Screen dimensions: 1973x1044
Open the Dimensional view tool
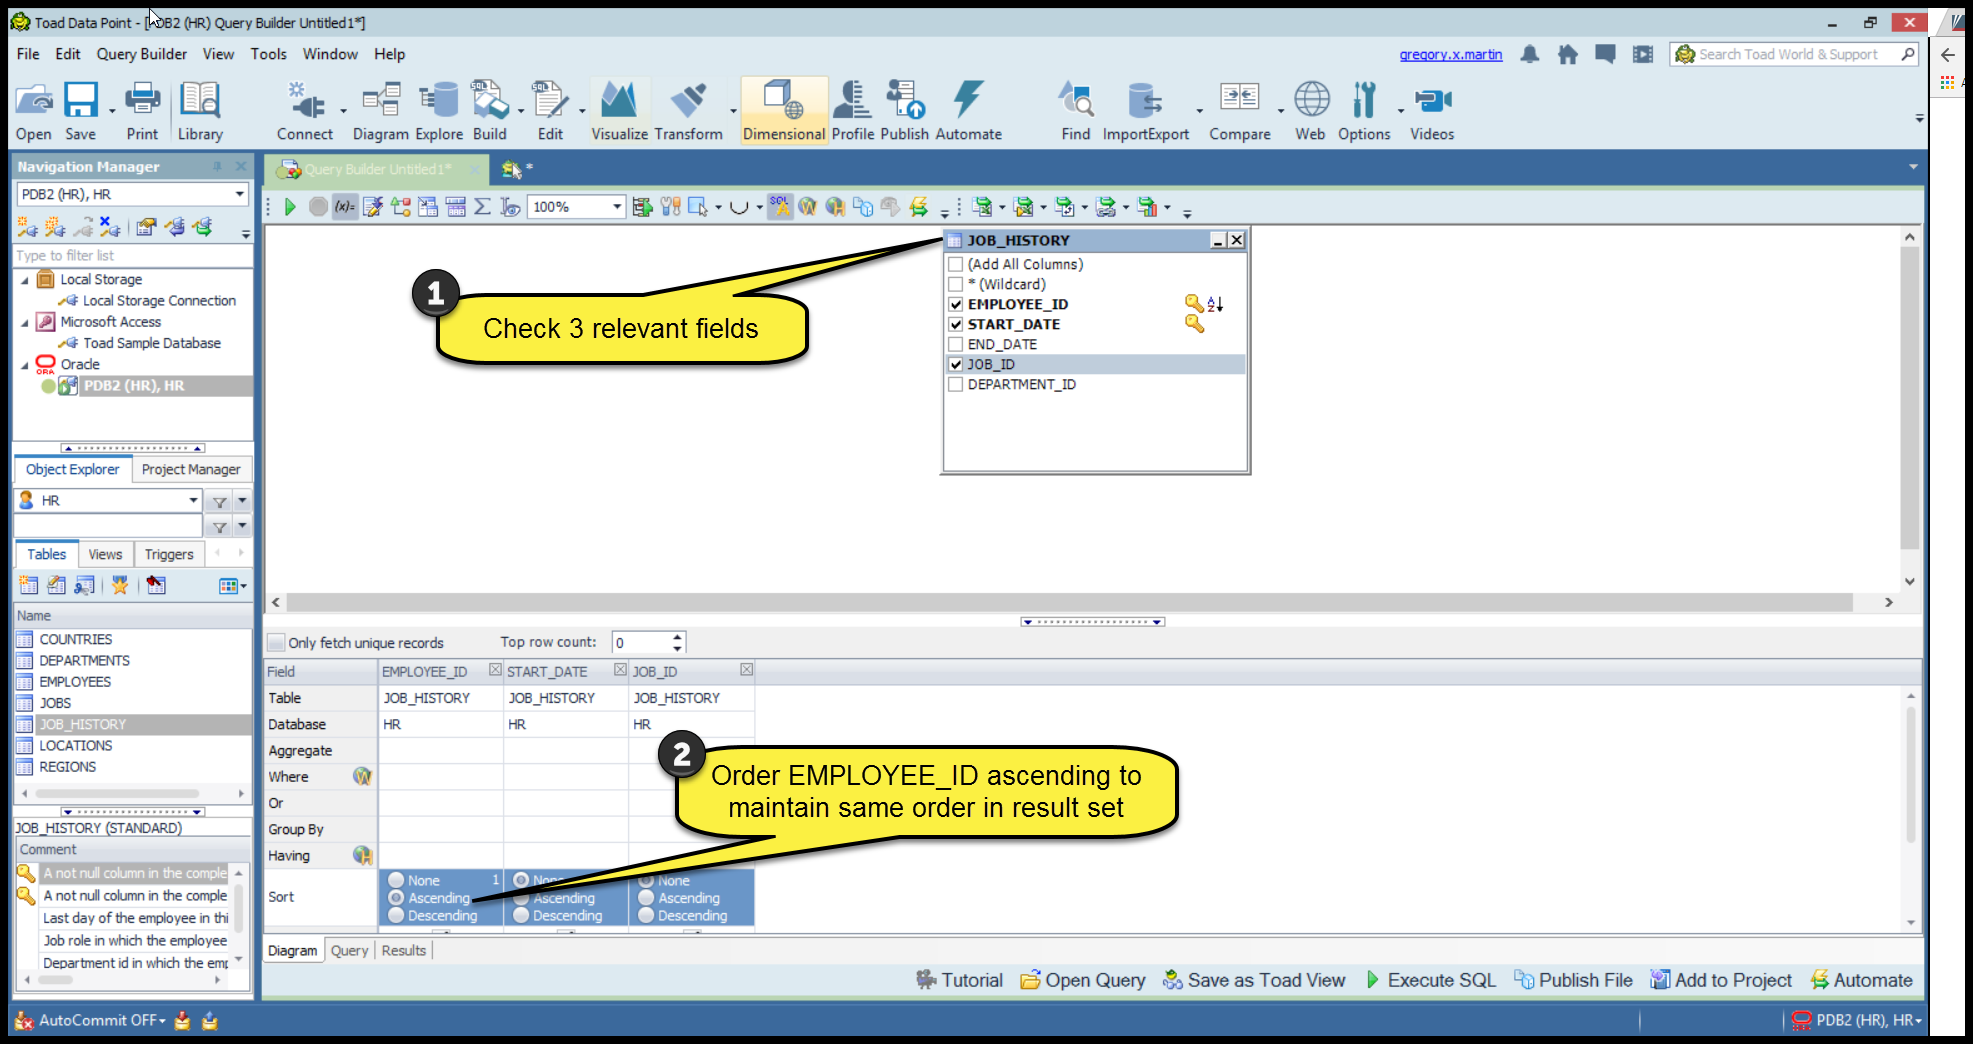coord(784,111)
